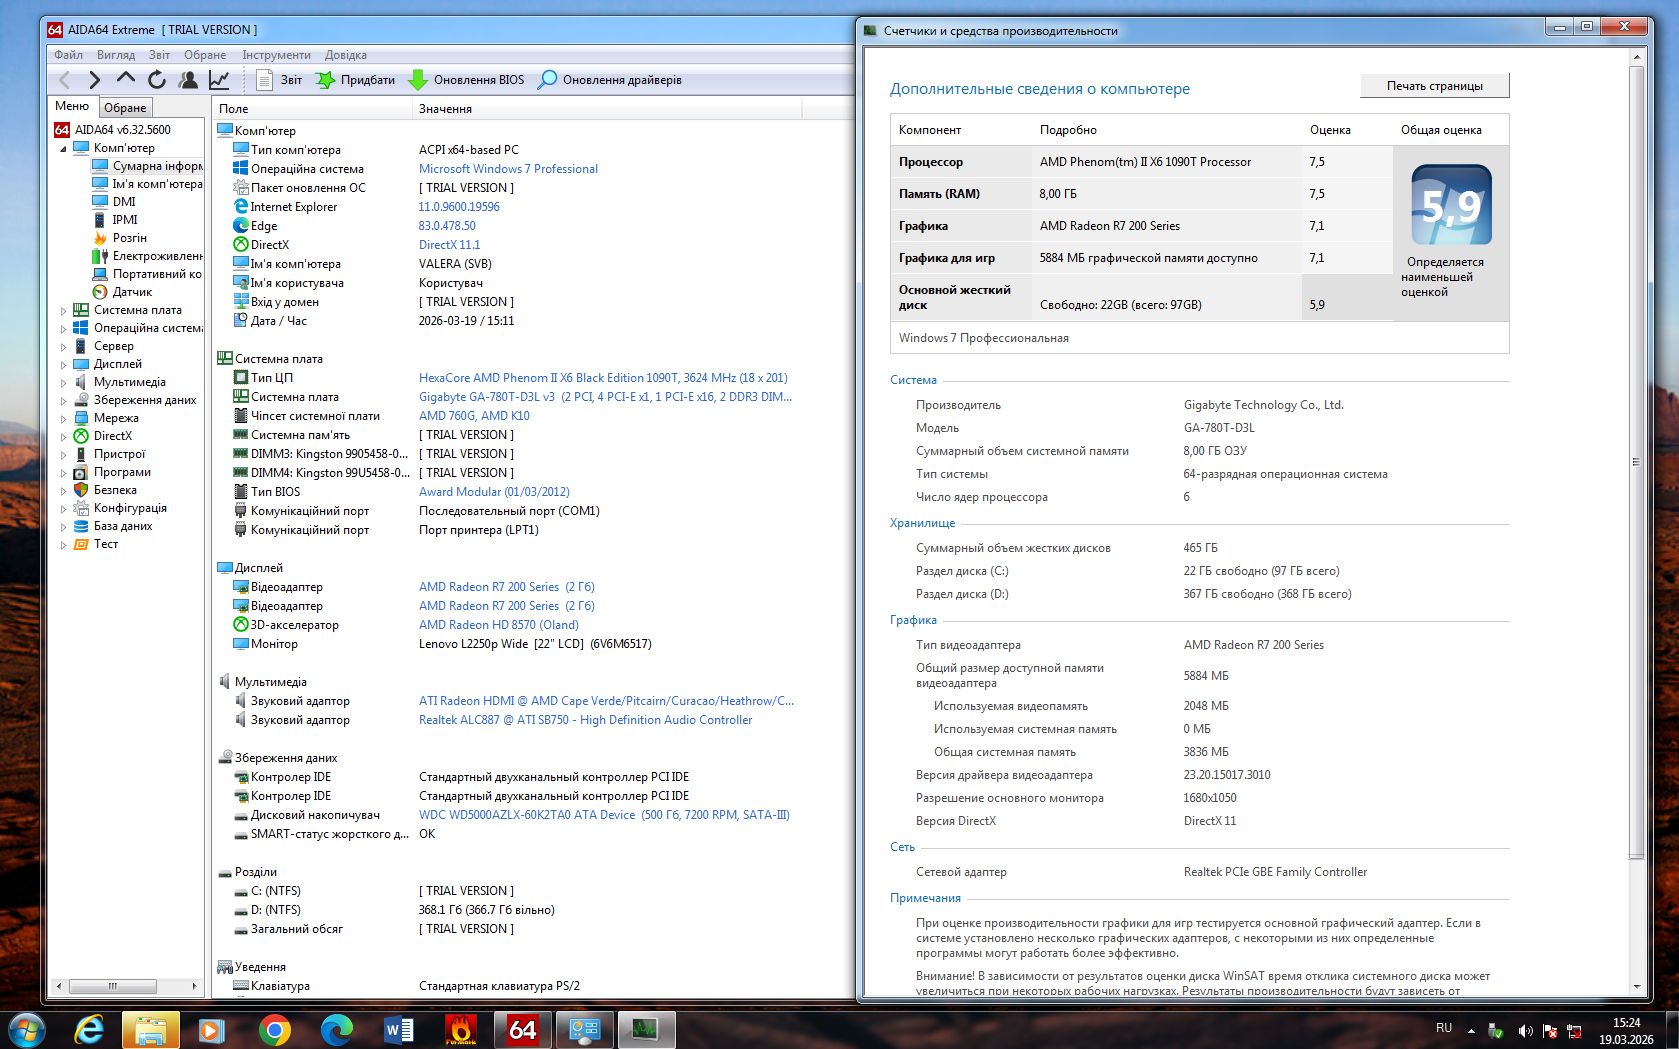Open Internet Explorer from the taskbar

[90, 1029]
